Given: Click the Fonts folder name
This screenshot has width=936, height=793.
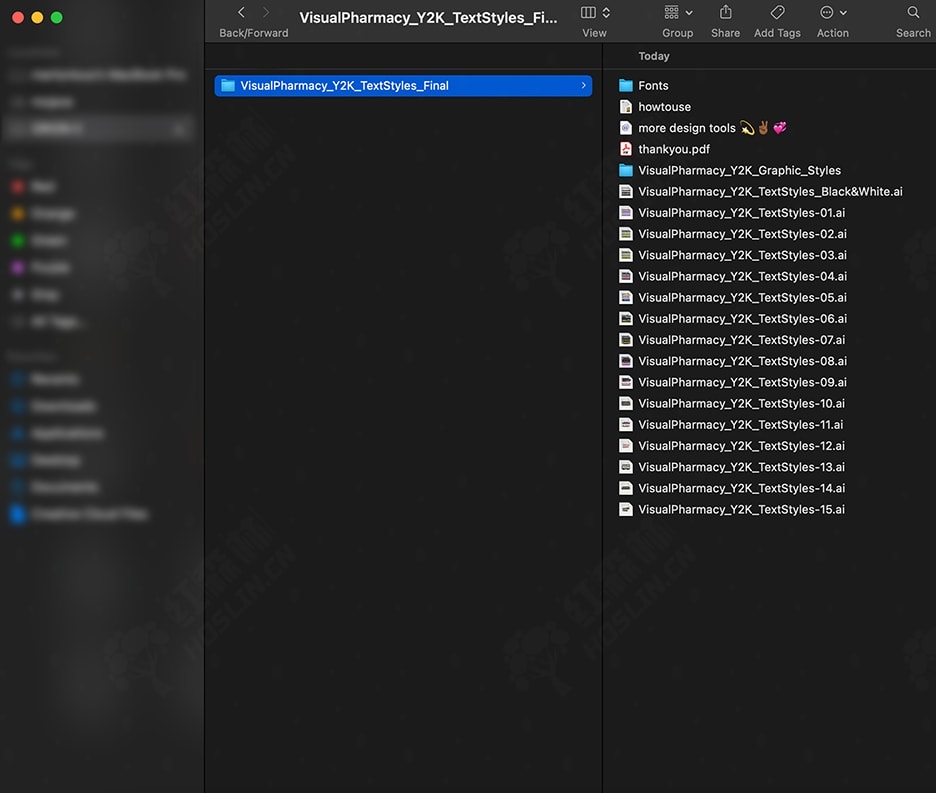Looking at the screenshot, I should [x=653, y=85].
